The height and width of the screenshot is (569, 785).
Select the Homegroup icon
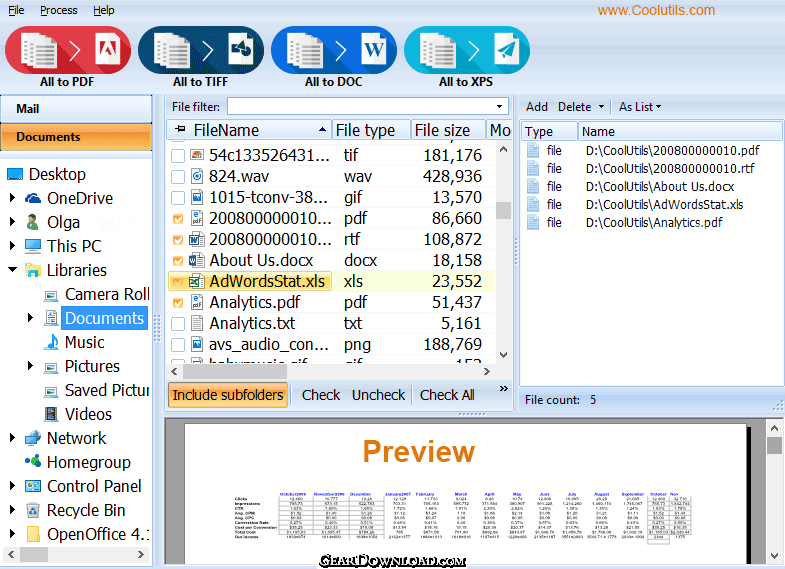33,461
